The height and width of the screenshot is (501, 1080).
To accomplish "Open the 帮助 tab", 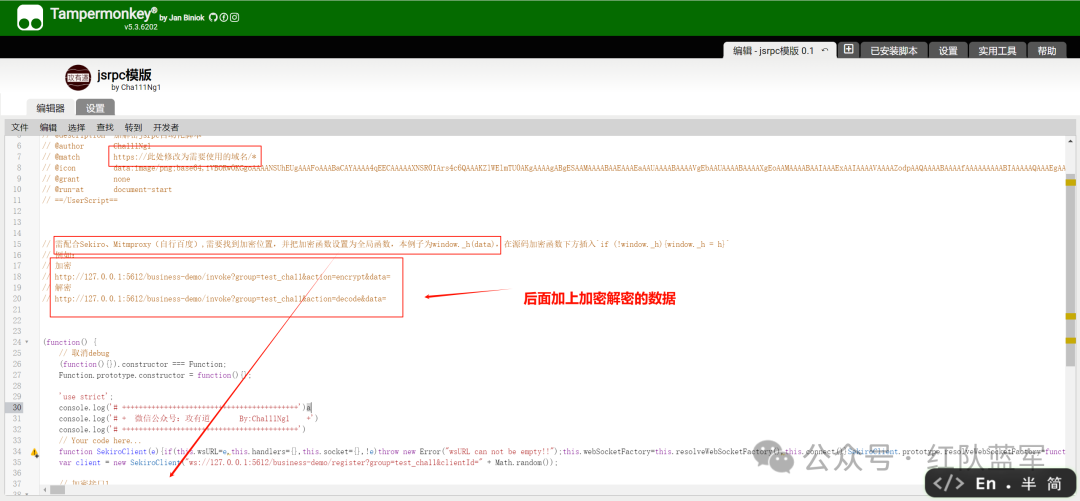I will 1046,50.
